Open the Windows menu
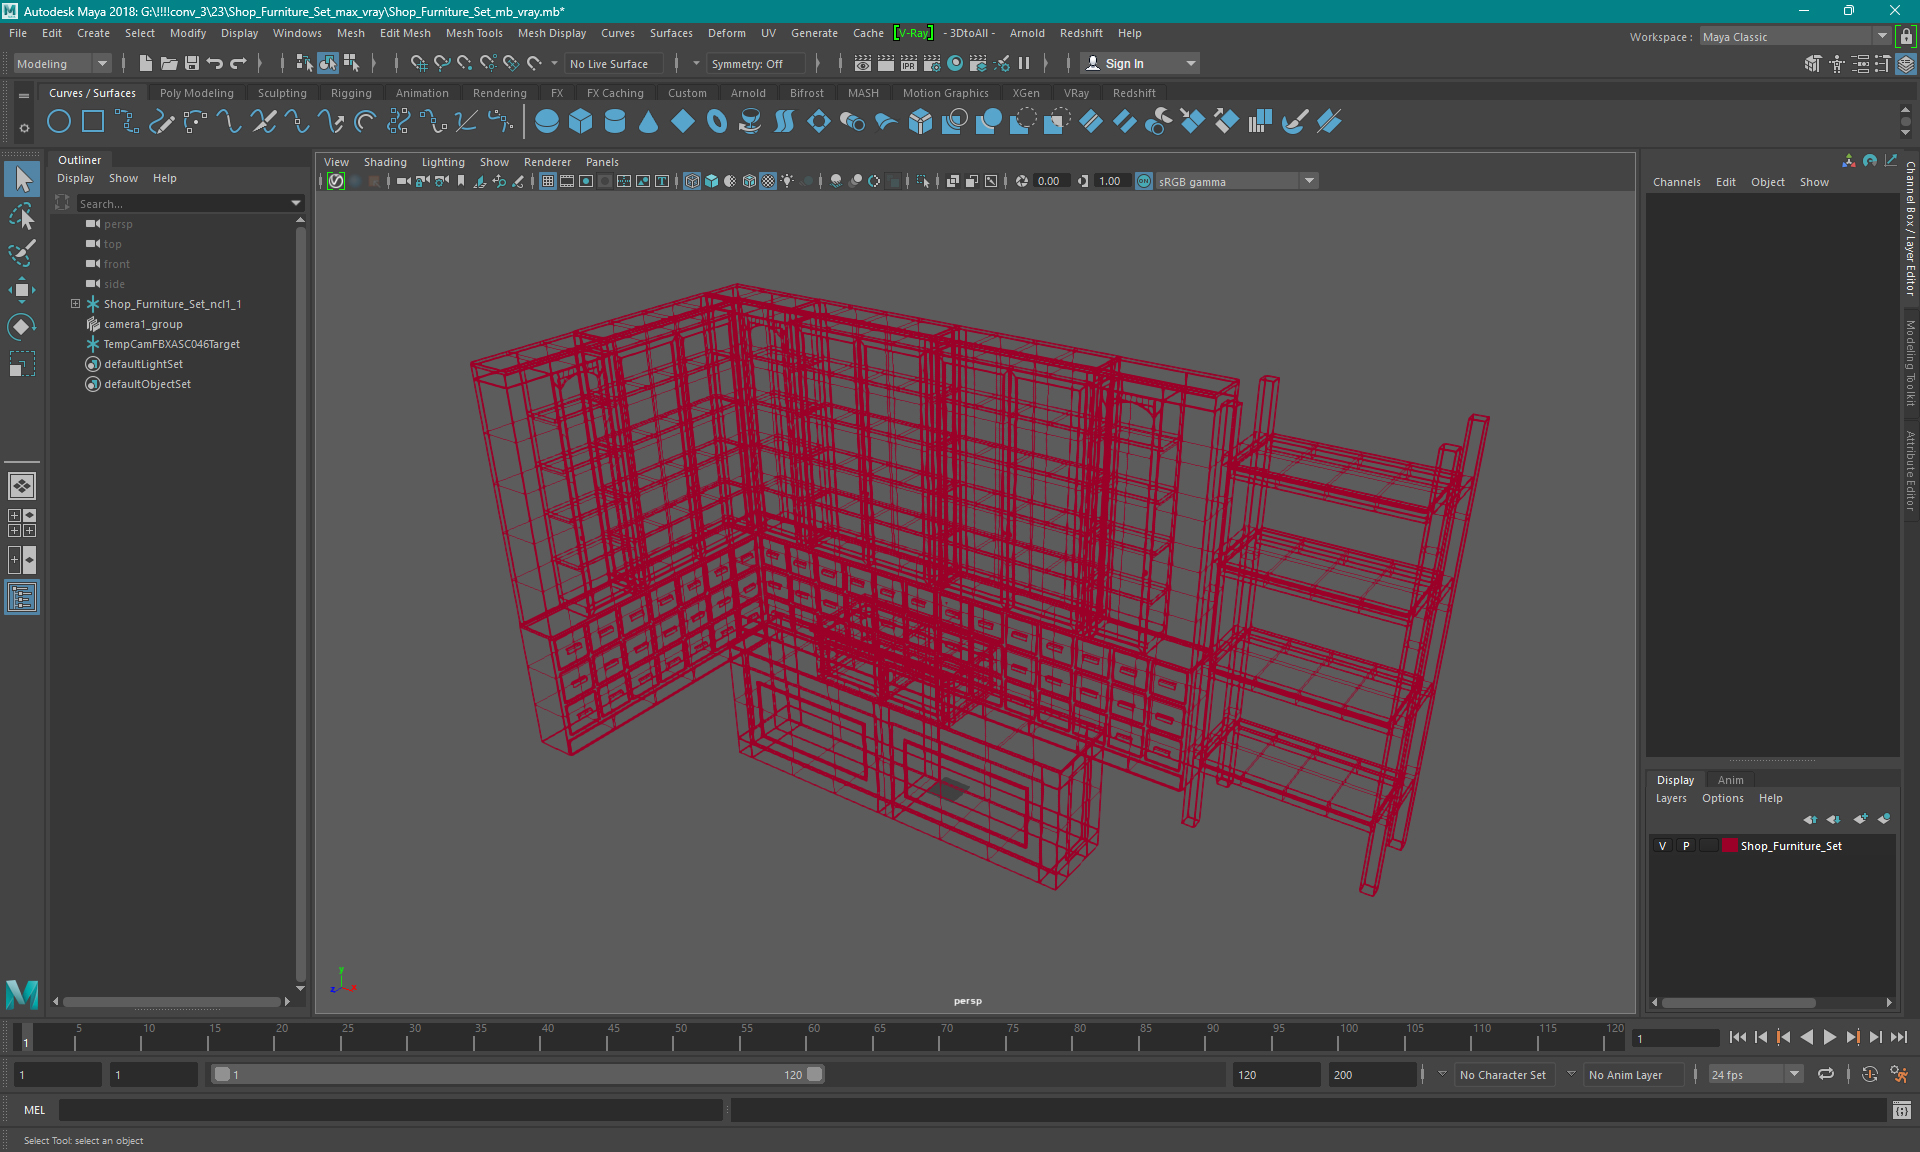 [x=297, y=33]
